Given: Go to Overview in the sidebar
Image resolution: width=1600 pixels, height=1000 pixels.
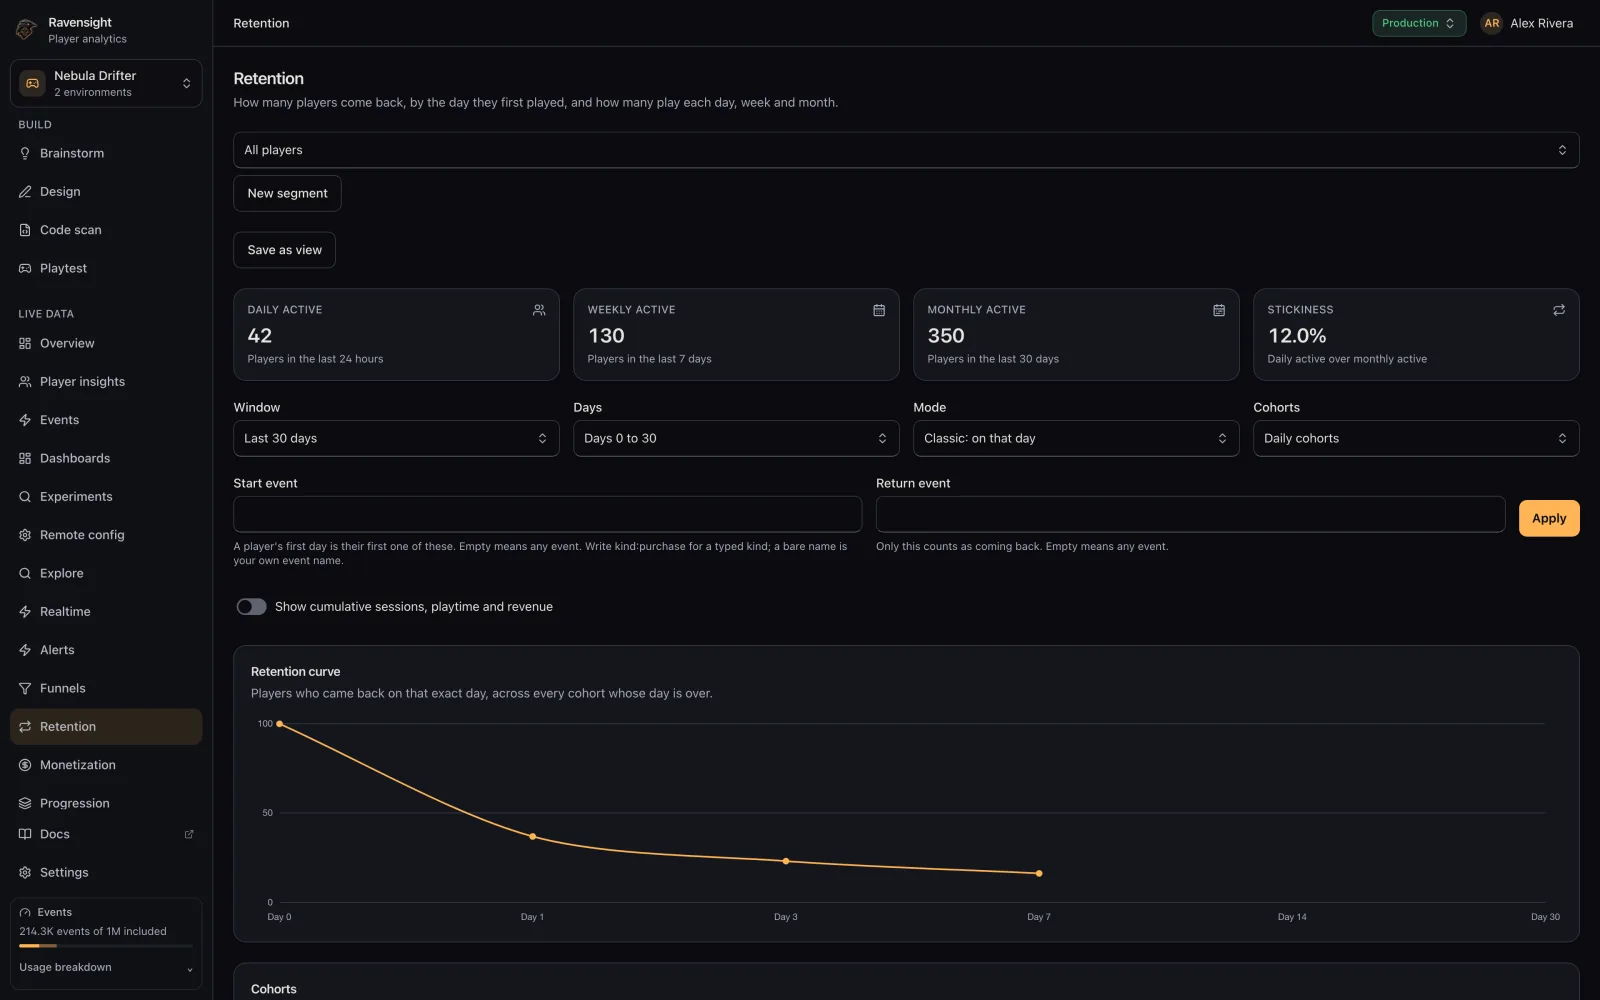Looking at the screenshot, I should tap(106, 344).
